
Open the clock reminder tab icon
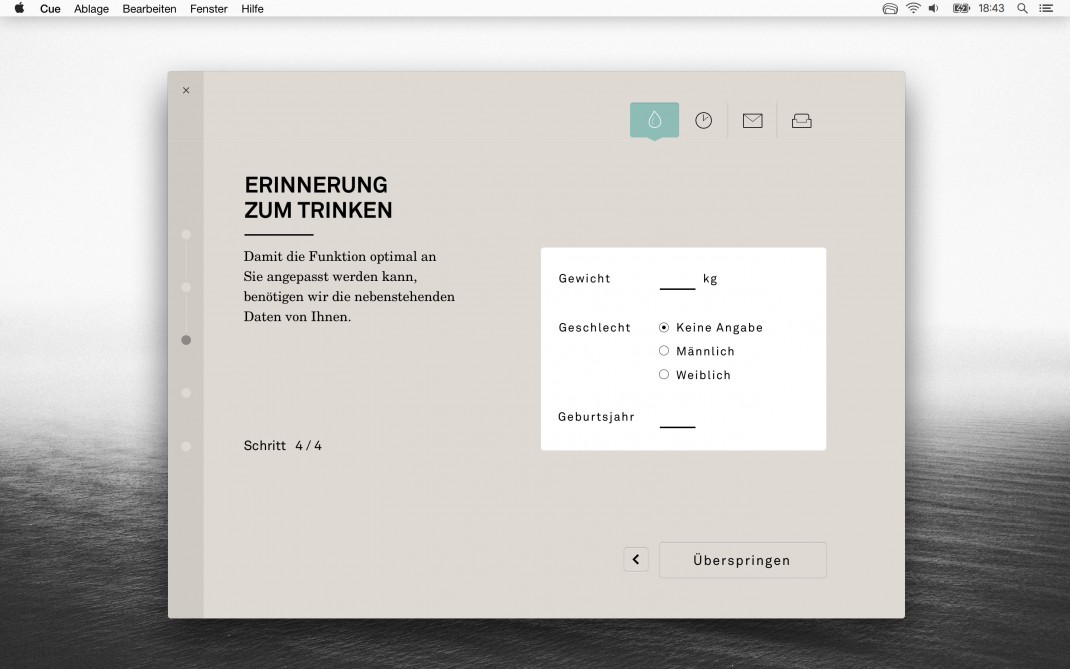click(704, 120)
